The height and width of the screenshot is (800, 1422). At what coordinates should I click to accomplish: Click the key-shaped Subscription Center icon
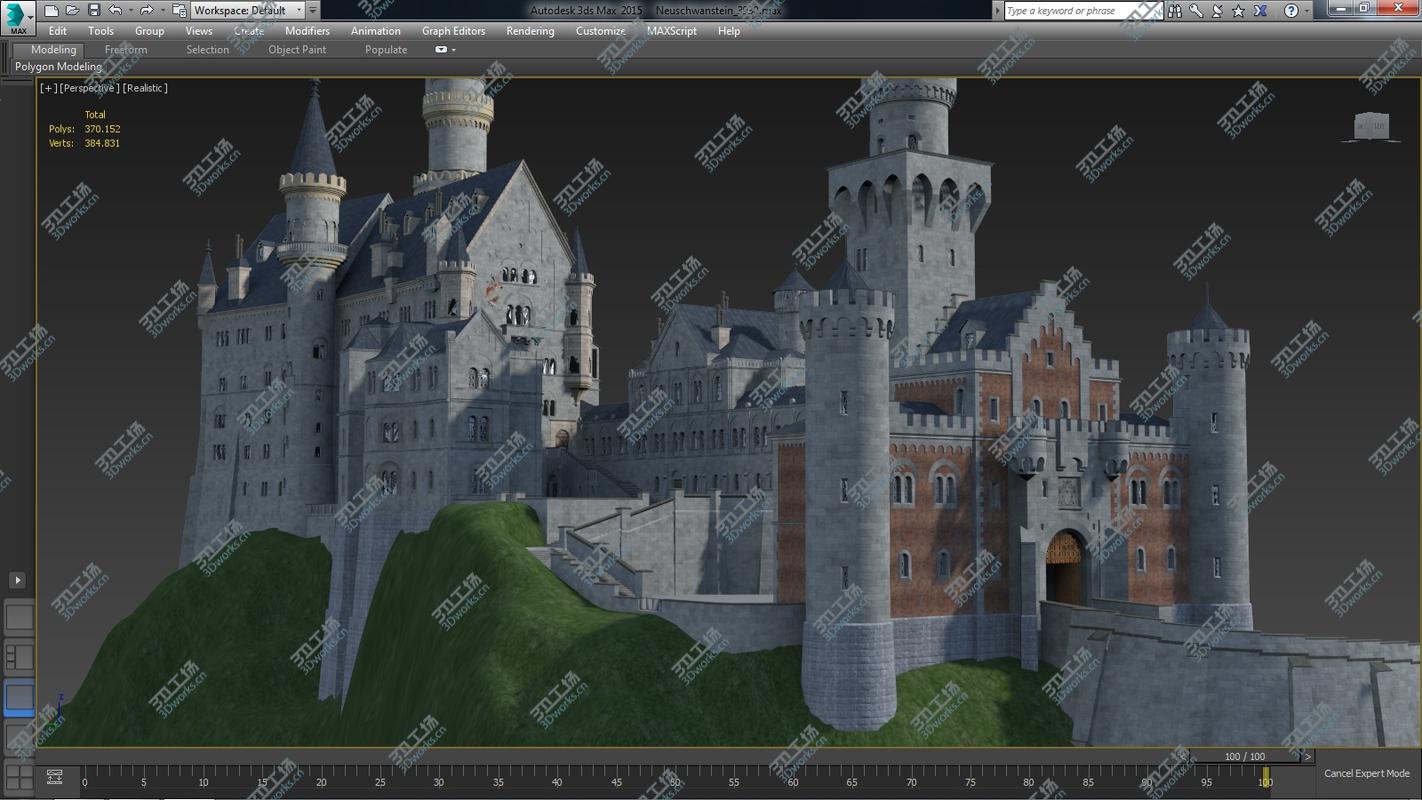click(1196, 11)
